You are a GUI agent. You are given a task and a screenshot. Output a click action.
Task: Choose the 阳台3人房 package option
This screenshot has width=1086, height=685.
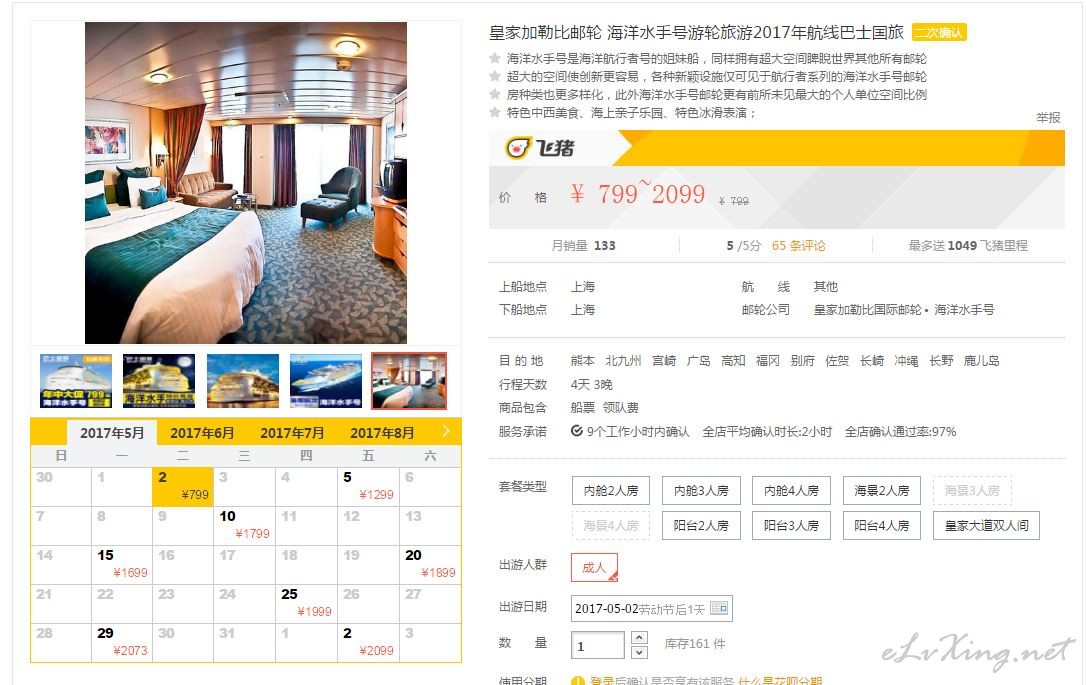[x=791, y=526]
